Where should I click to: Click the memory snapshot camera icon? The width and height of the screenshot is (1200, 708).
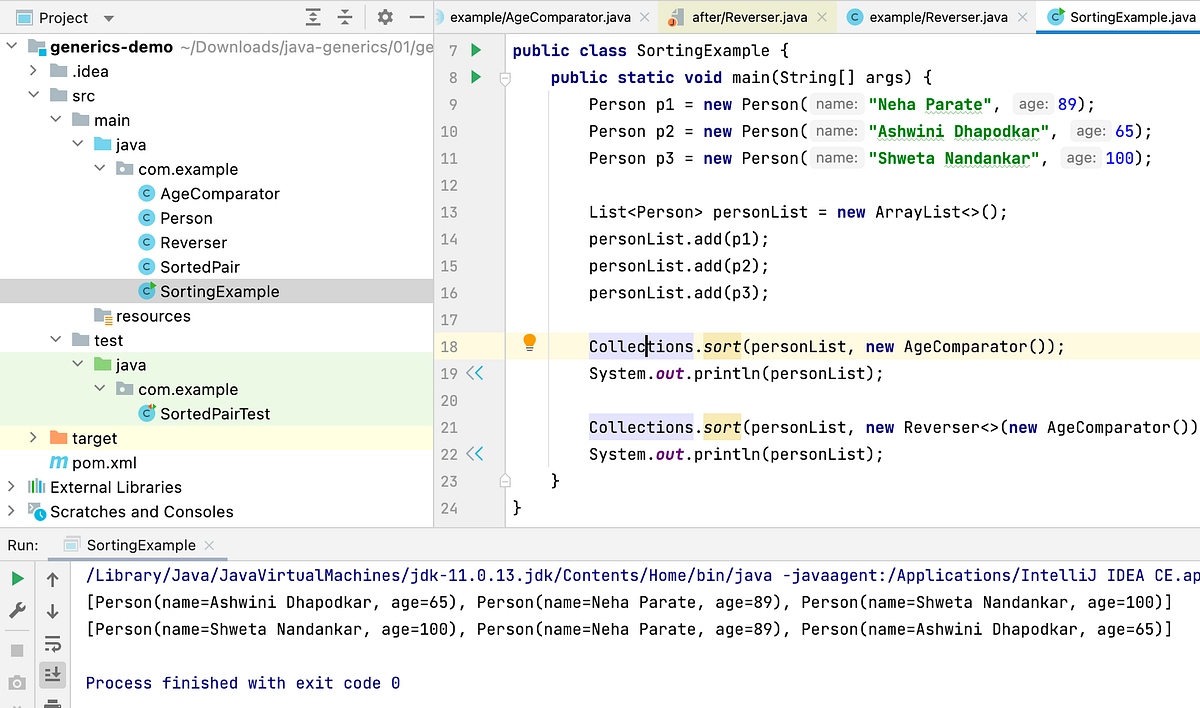(x=17, y=680)
